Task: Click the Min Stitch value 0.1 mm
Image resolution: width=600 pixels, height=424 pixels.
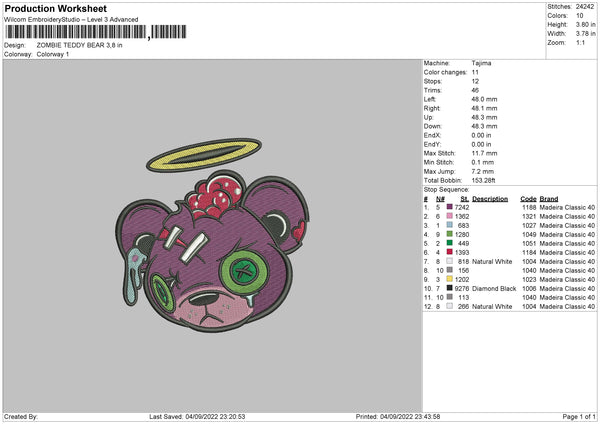Action: pyautogui.click(x=483, y=162)
